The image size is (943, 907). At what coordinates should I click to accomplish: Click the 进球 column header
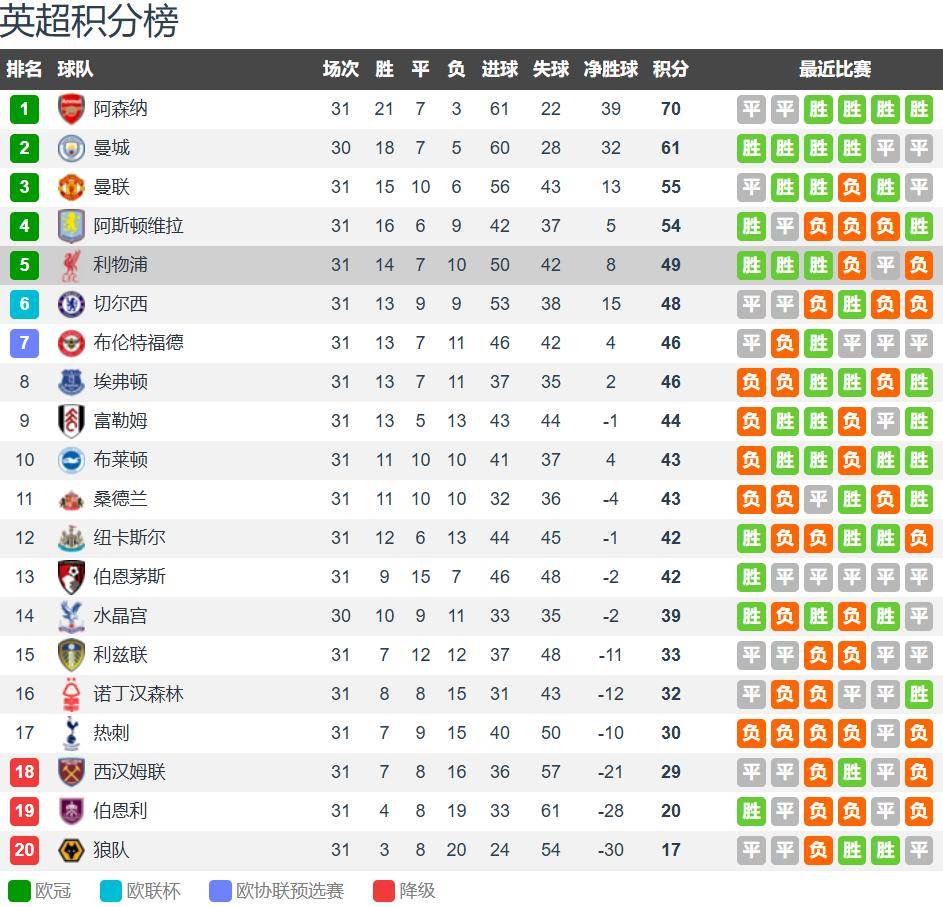tap(499, 69)
